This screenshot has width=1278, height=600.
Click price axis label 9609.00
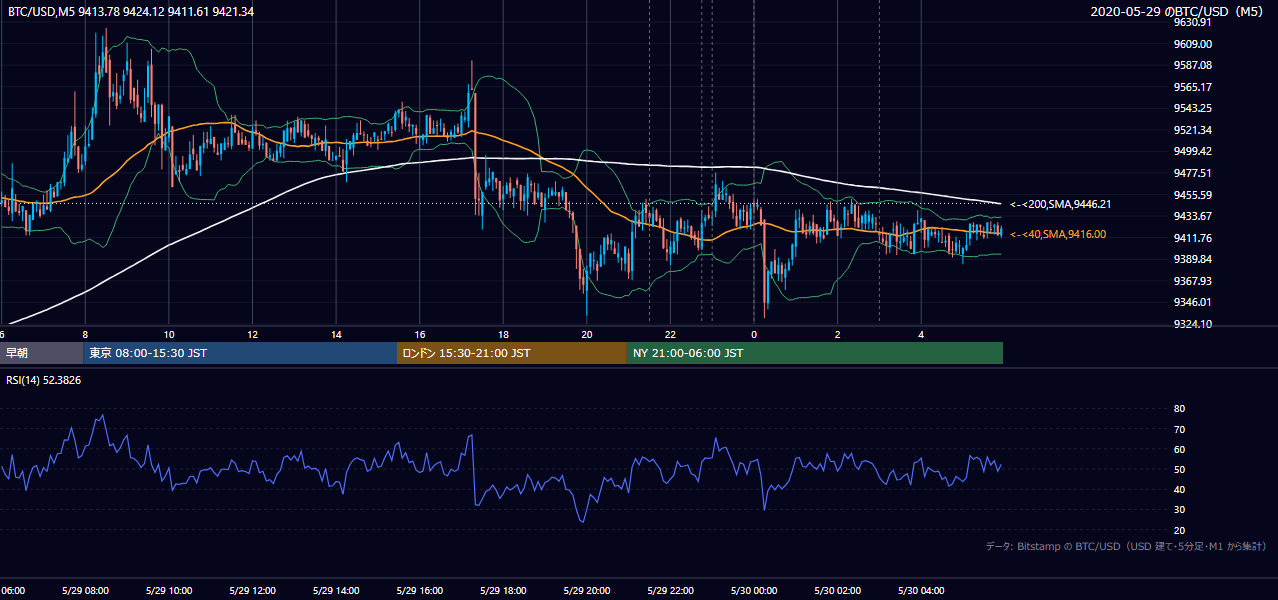point(1193,44)
